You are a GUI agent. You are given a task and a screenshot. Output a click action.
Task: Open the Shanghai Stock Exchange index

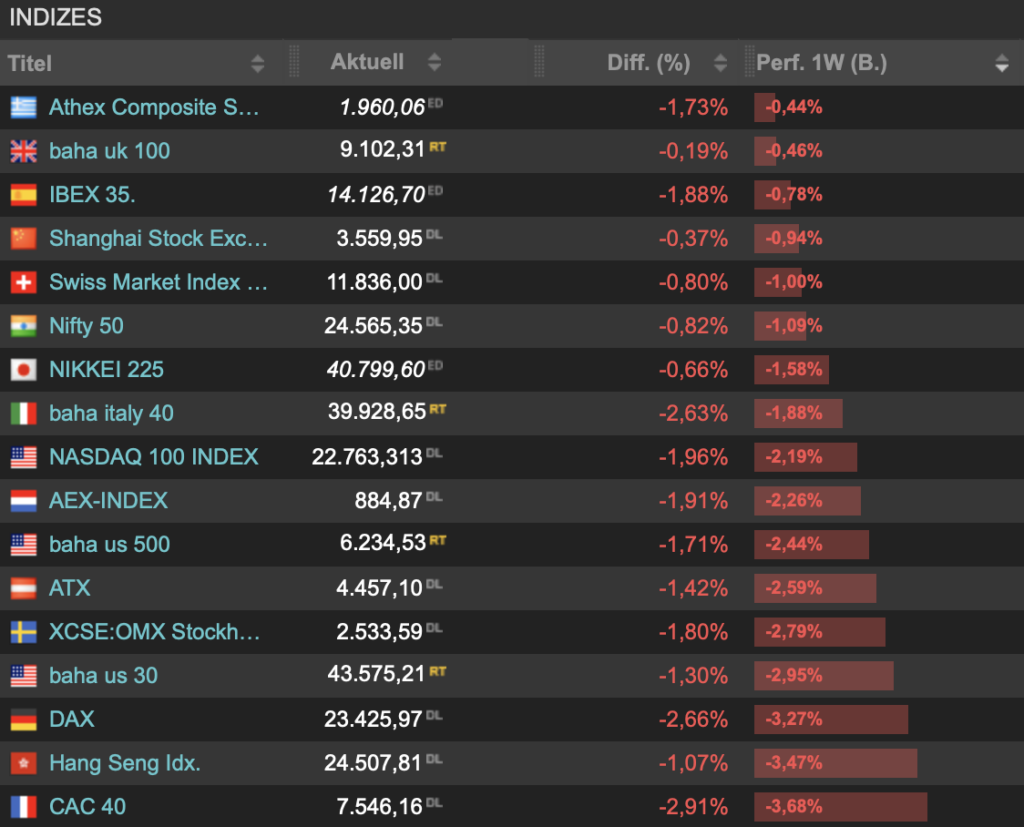pos(159,238)
